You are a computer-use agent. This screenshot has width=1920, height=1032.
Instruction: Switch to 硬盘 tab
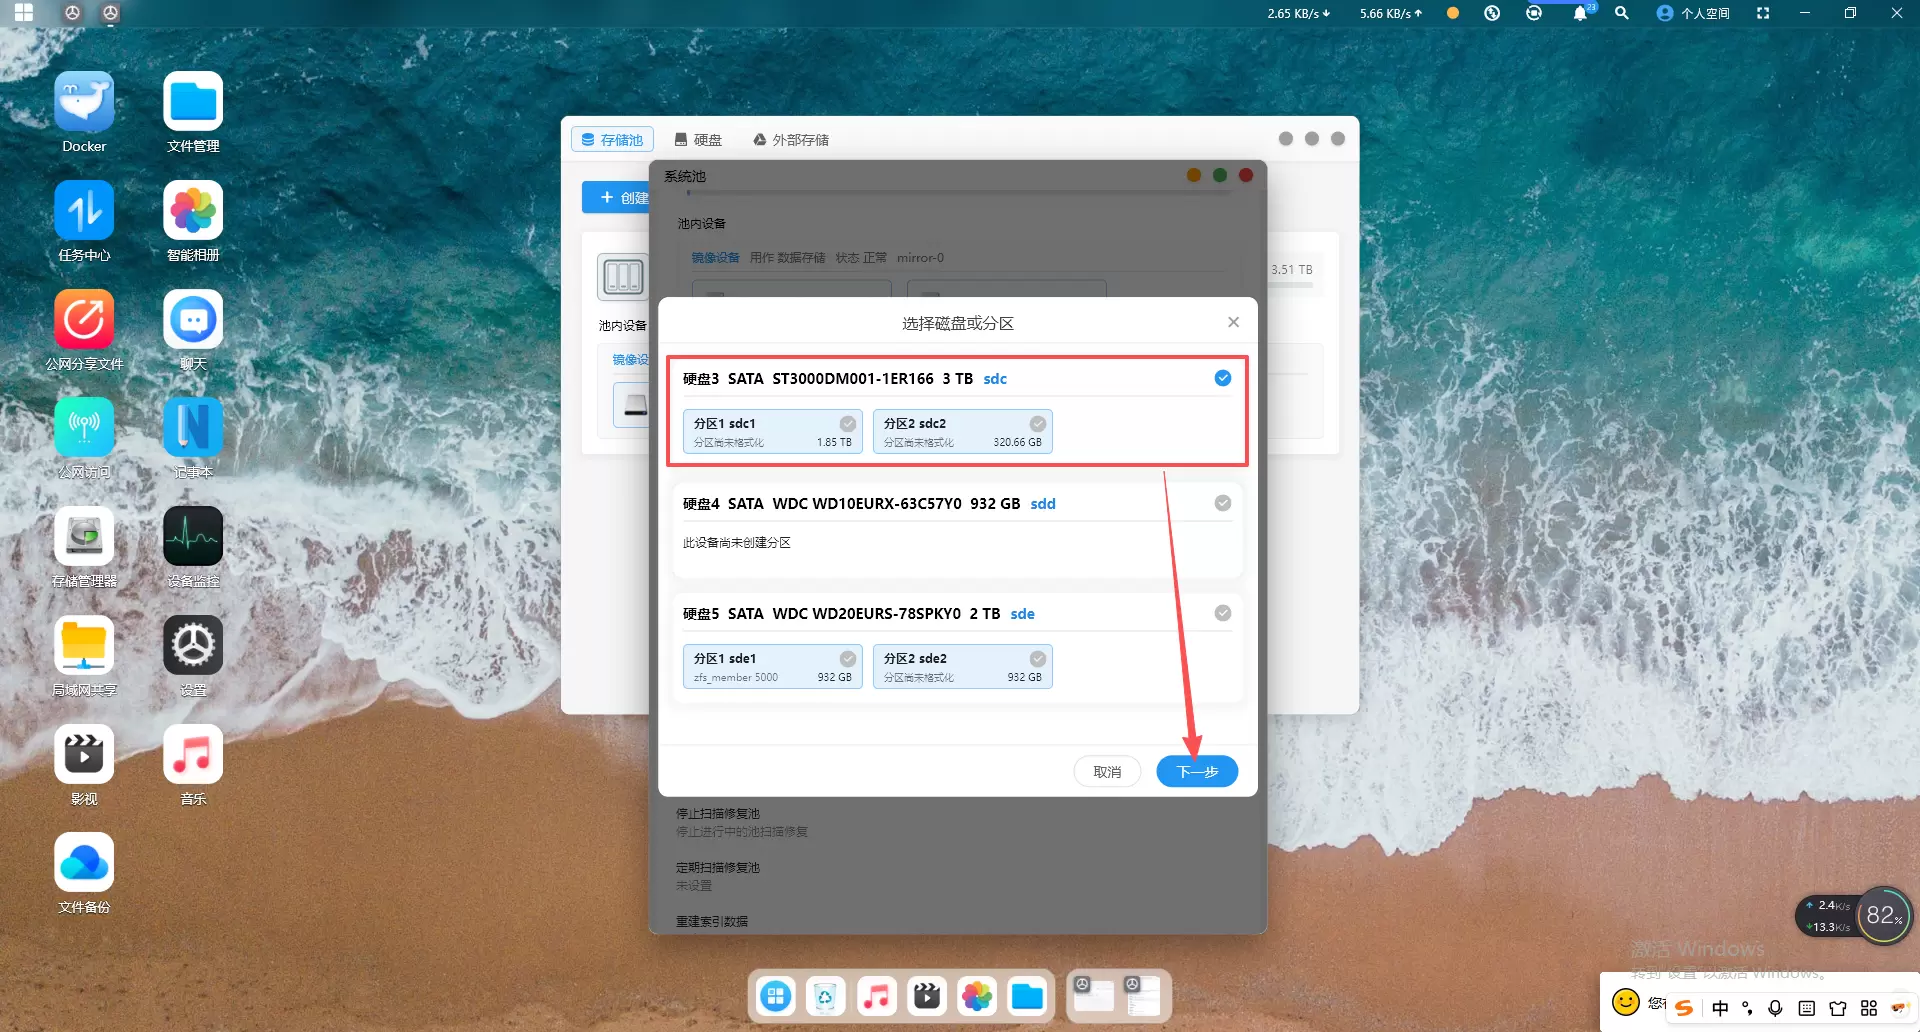[698, 140]
